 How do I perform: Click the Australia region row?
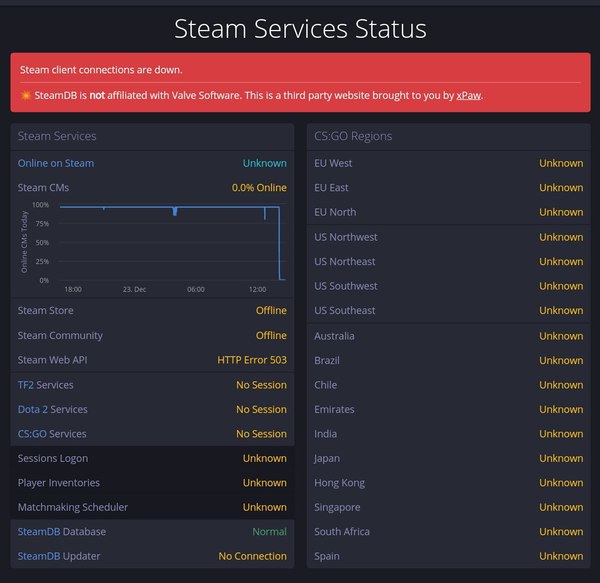pyautogui.click(x=448, y=336)
